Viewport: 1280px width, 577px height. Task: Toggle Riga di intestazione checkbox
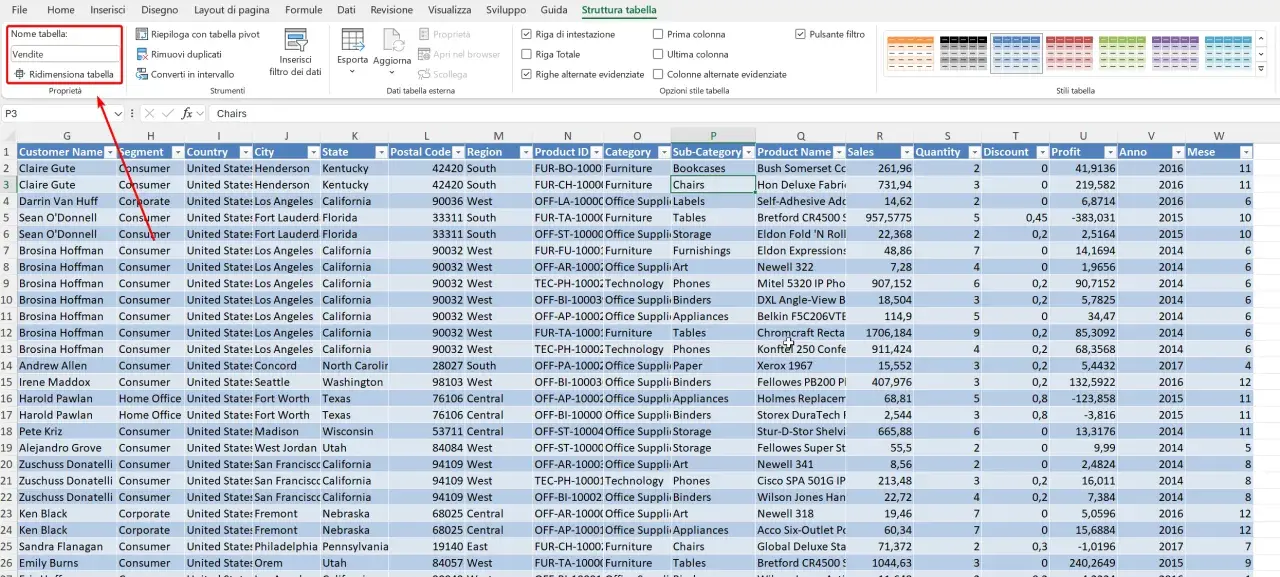pos(527,34)
